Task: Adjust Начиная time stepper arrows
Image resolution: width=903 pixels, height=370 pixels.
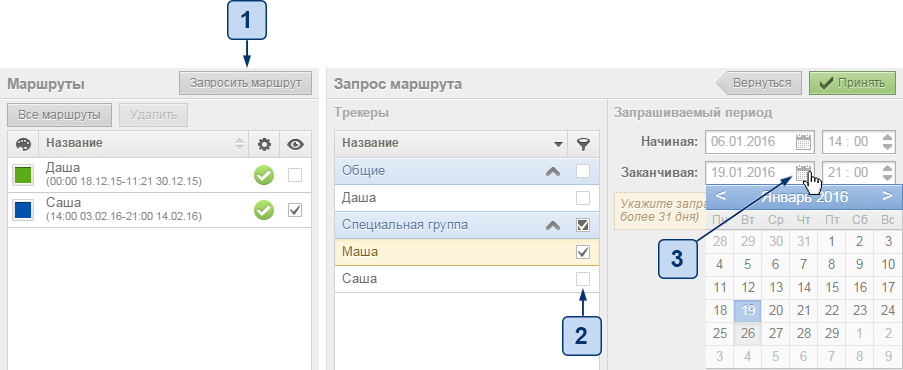Action: point(888,141)
